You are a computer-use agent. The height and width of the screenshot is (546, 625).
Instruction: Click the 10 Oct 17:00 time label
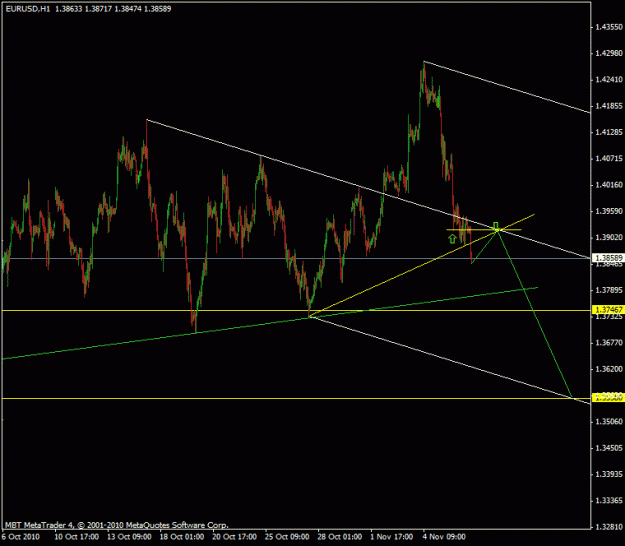coord(77,537)
